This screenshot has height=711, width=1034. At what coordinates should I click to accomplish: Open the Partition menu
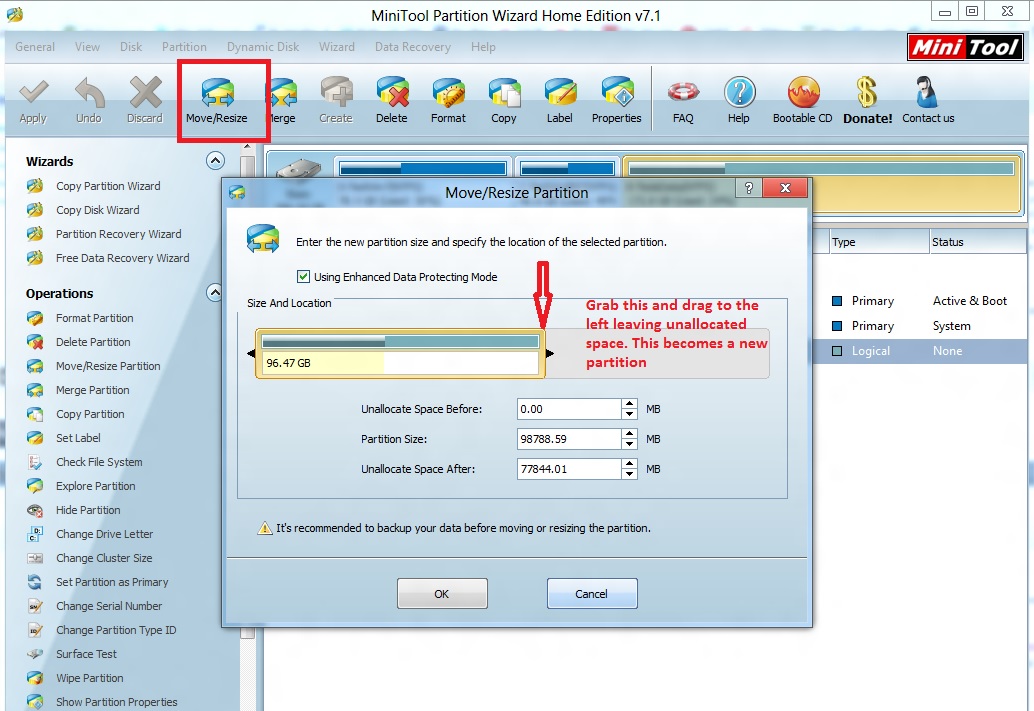coord(184,47)
